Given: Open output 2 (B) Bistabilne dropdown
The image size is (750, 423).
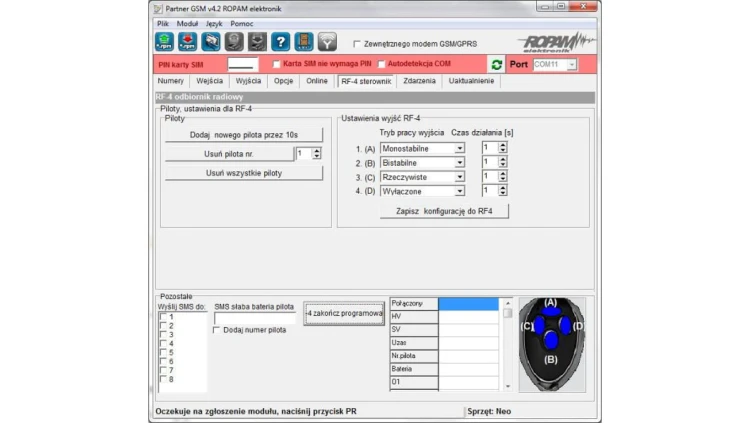Looking at the screenshot, I should coord(459,163).
